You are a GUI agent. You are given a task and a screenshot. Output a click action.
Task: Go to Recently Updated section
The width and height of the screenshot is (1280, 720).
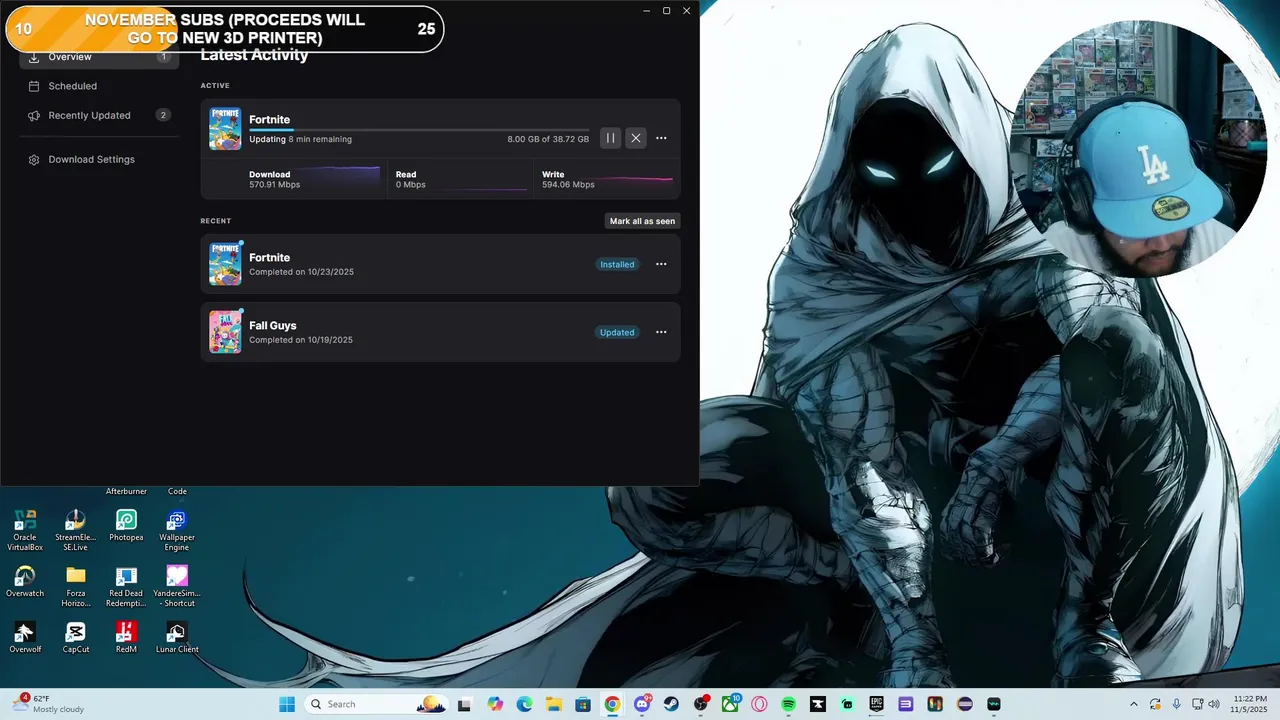99,115
